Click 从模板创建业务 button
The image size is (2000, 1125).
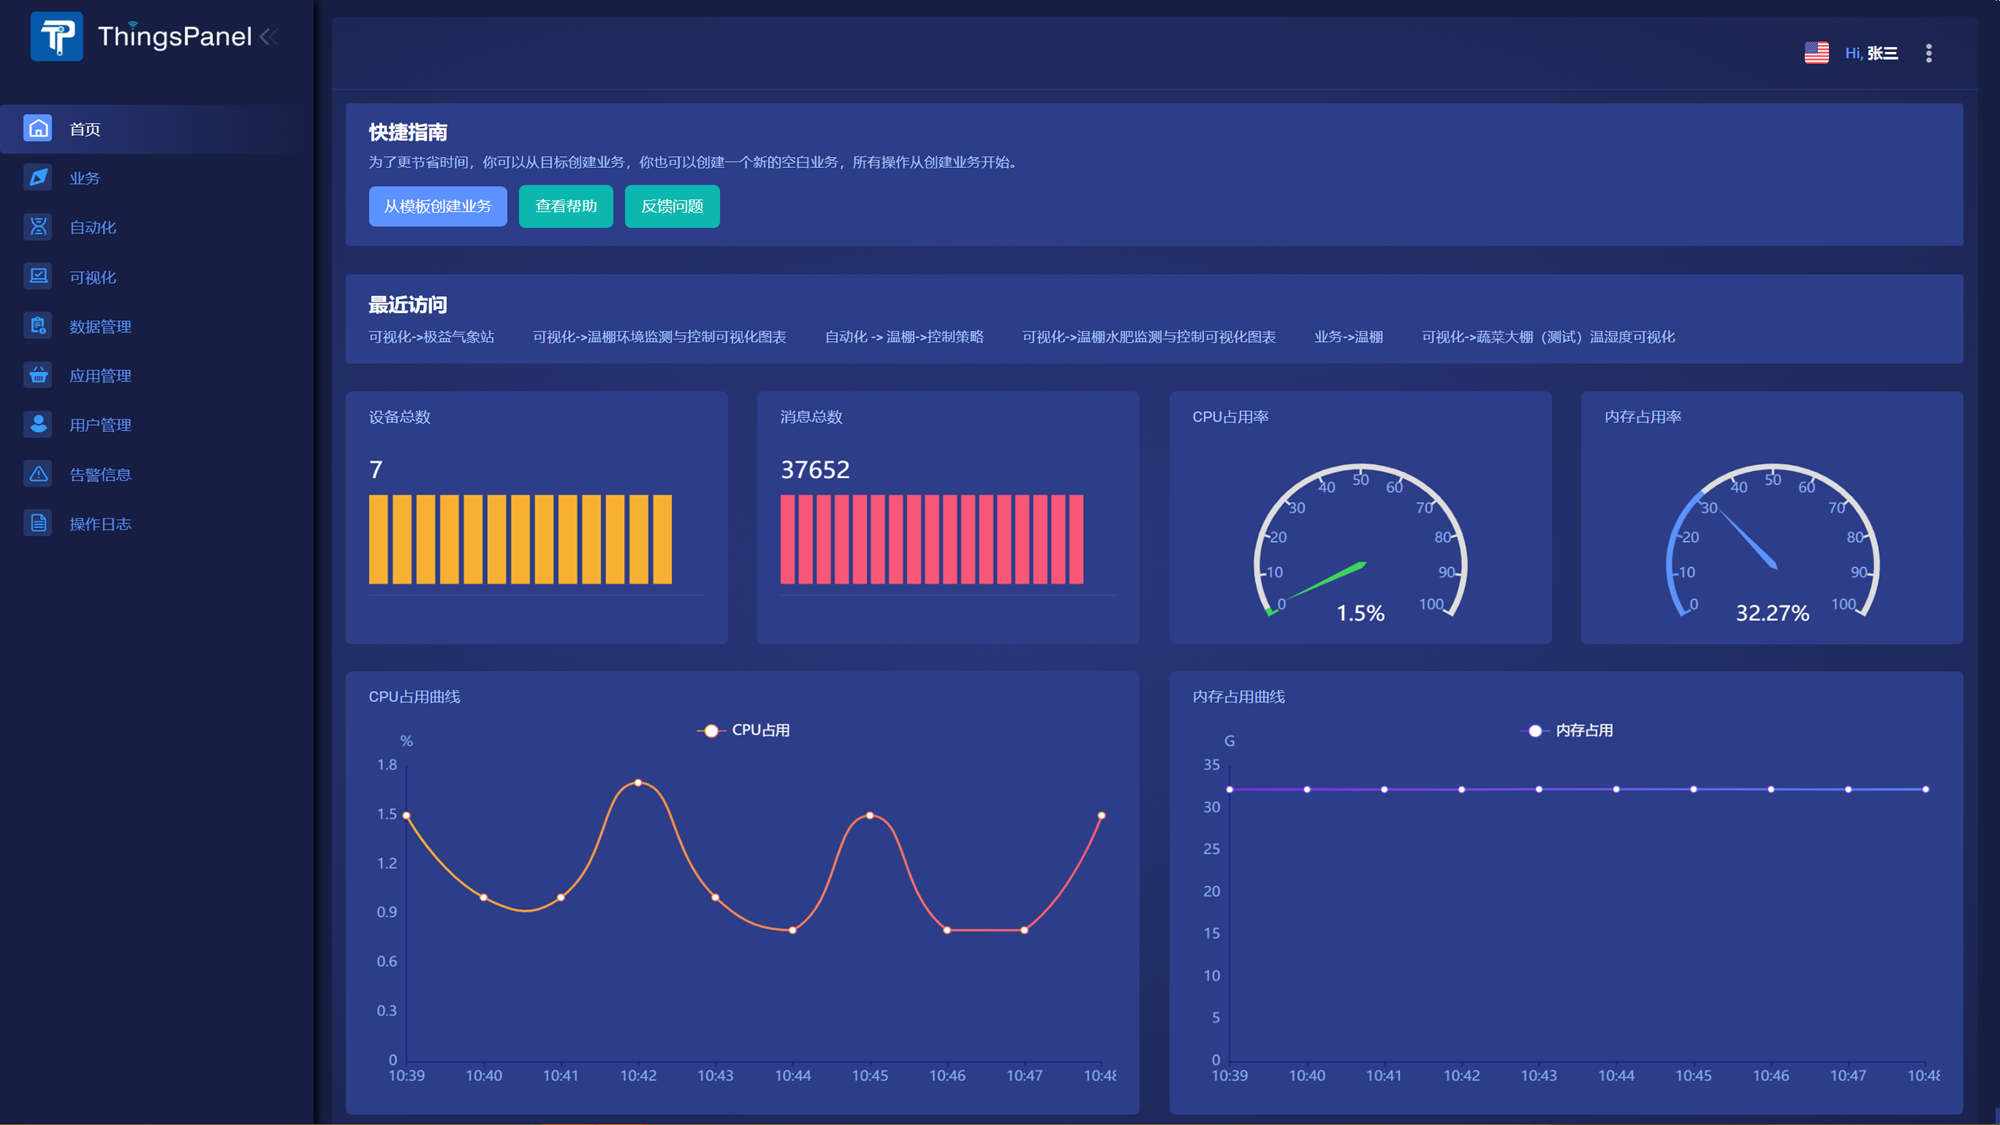437,206
